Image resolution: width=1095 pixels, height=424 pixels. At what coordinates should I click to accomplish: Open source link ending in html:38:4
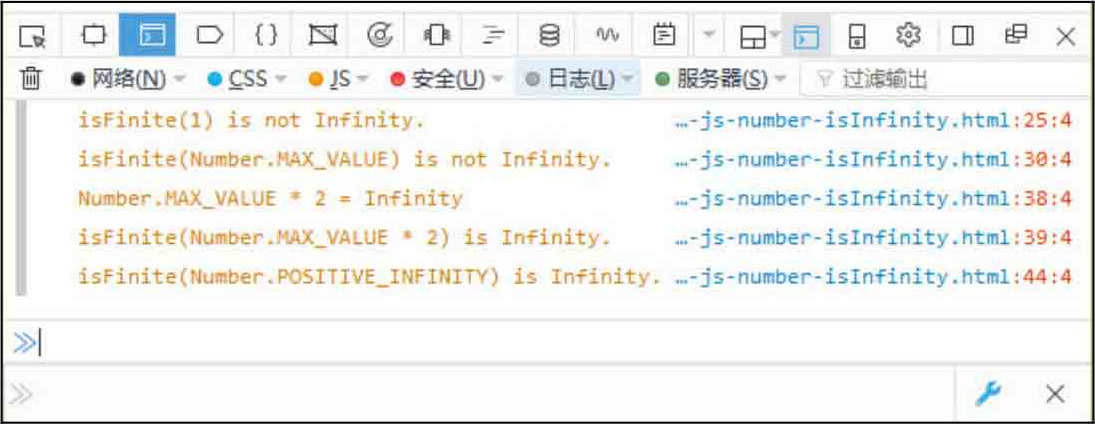[873, 199]
